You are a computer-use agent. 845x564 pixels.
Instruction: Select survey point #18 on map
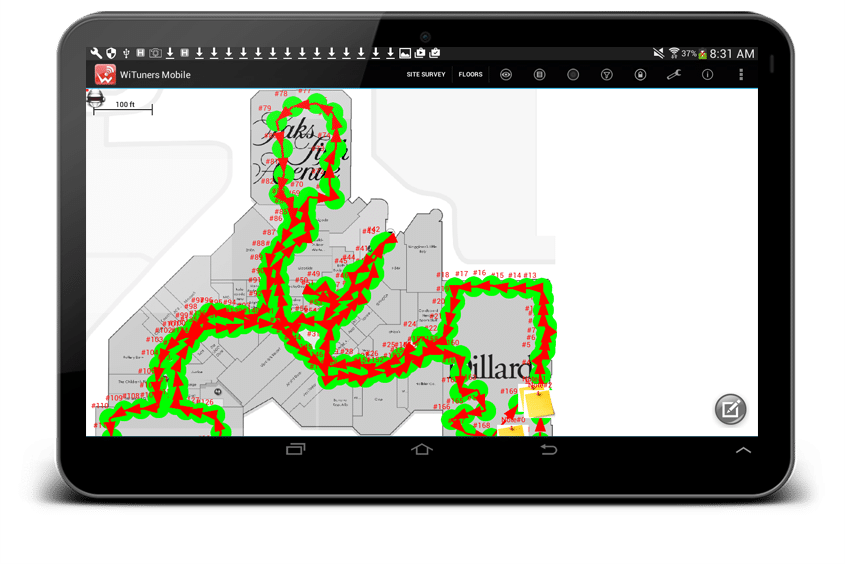442,275
